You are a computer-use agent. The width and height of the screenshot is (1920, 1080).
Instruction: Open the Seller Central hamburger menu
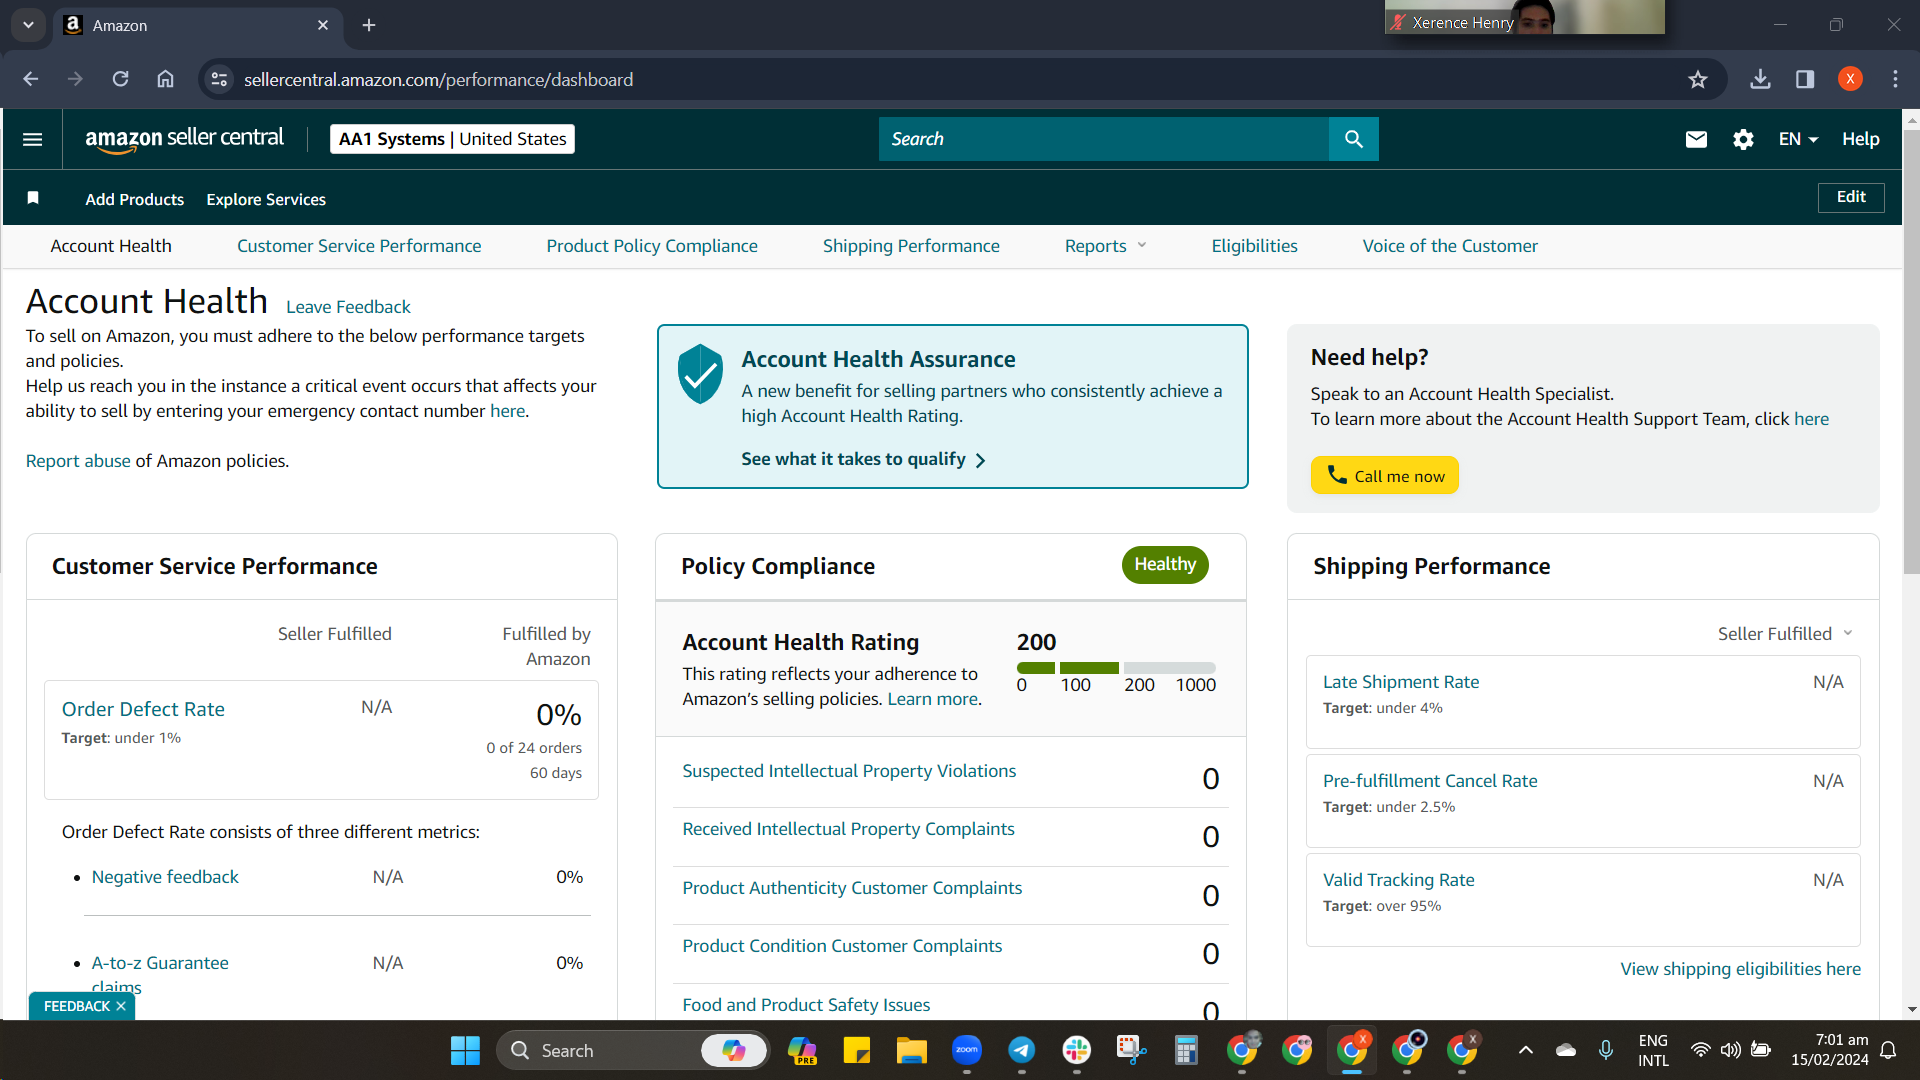[32, 139]
